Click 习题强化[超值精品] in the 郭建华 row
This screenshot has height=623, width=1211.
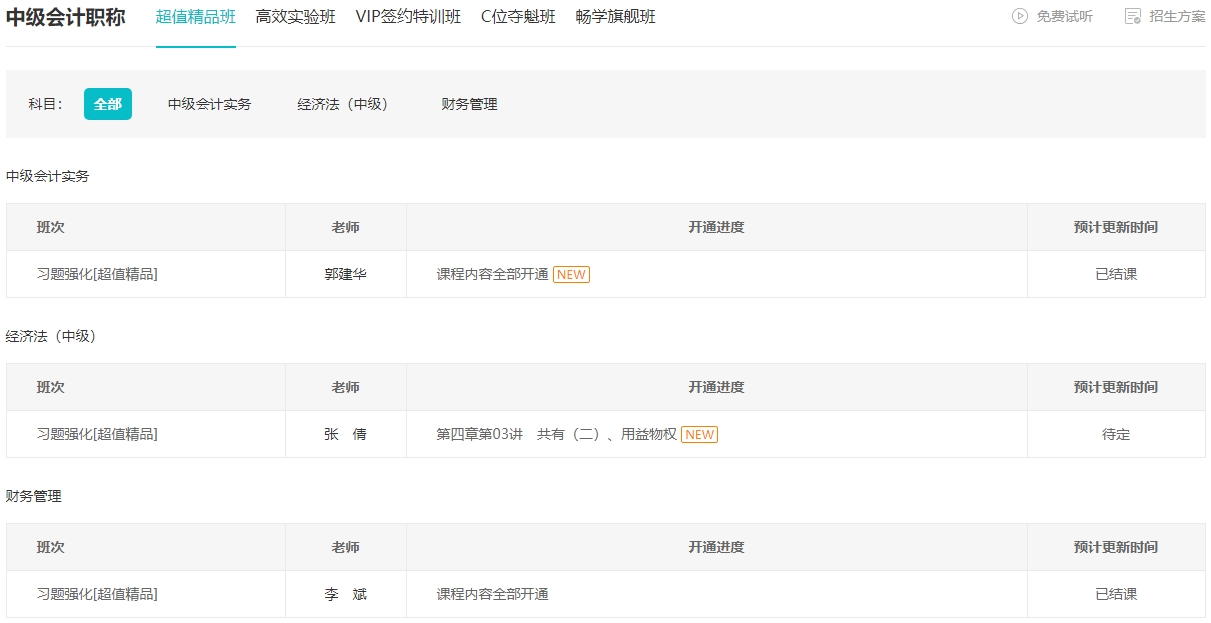(97, 274)
